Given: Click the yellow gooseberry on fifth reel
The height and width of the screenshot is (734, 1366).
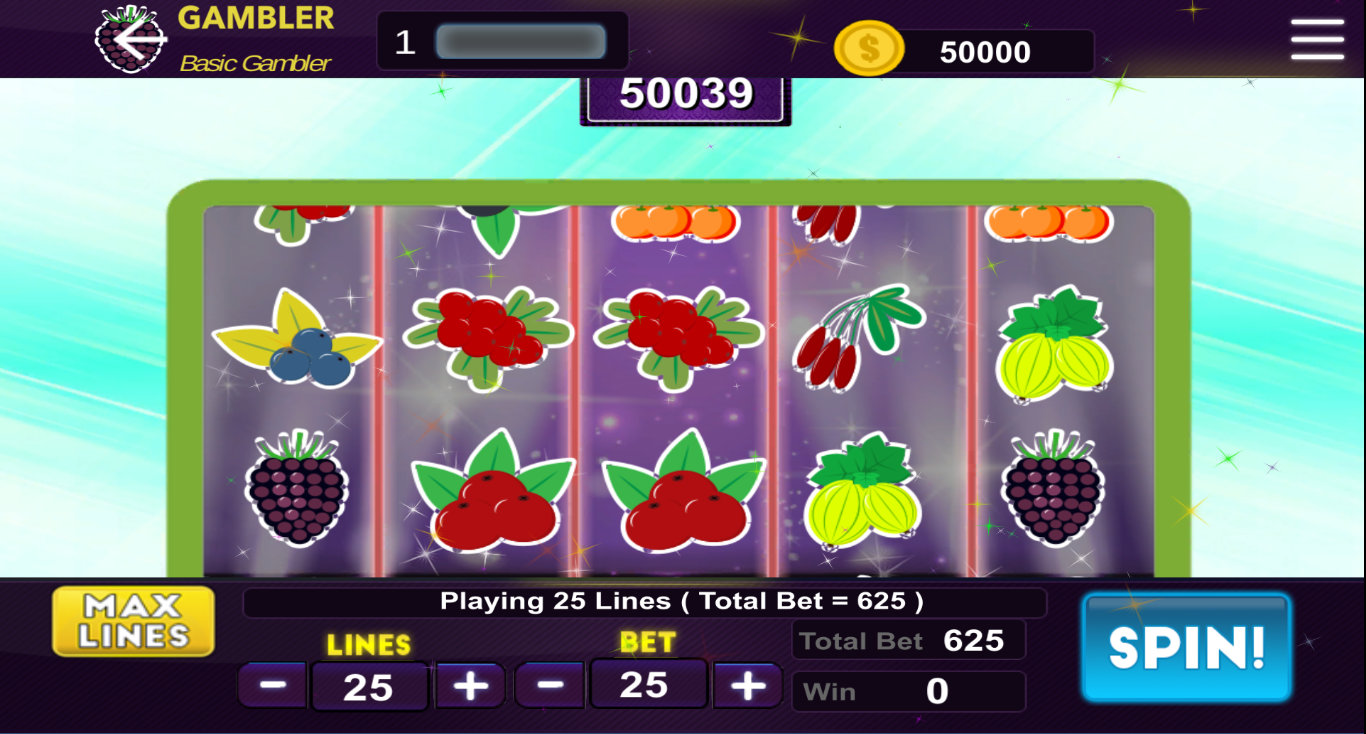Looking at the screenshot, I should 1054,344.
